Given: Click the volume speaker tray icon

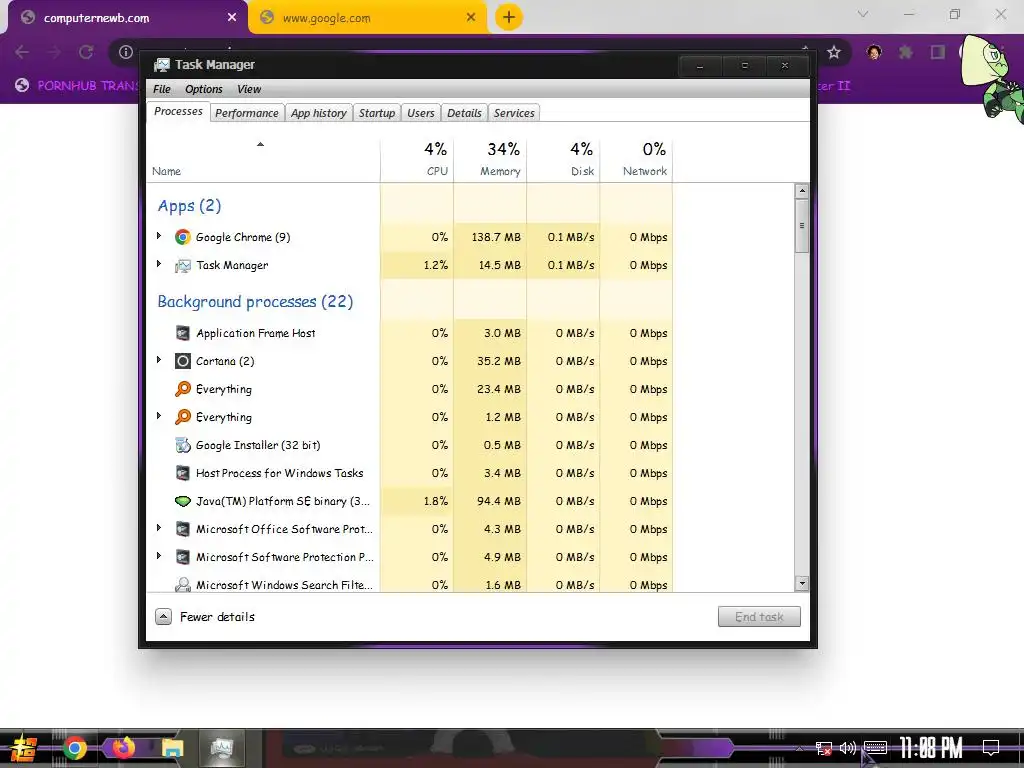Looking at the screenshot, I should pyautogui.click(x=848, y=748).
